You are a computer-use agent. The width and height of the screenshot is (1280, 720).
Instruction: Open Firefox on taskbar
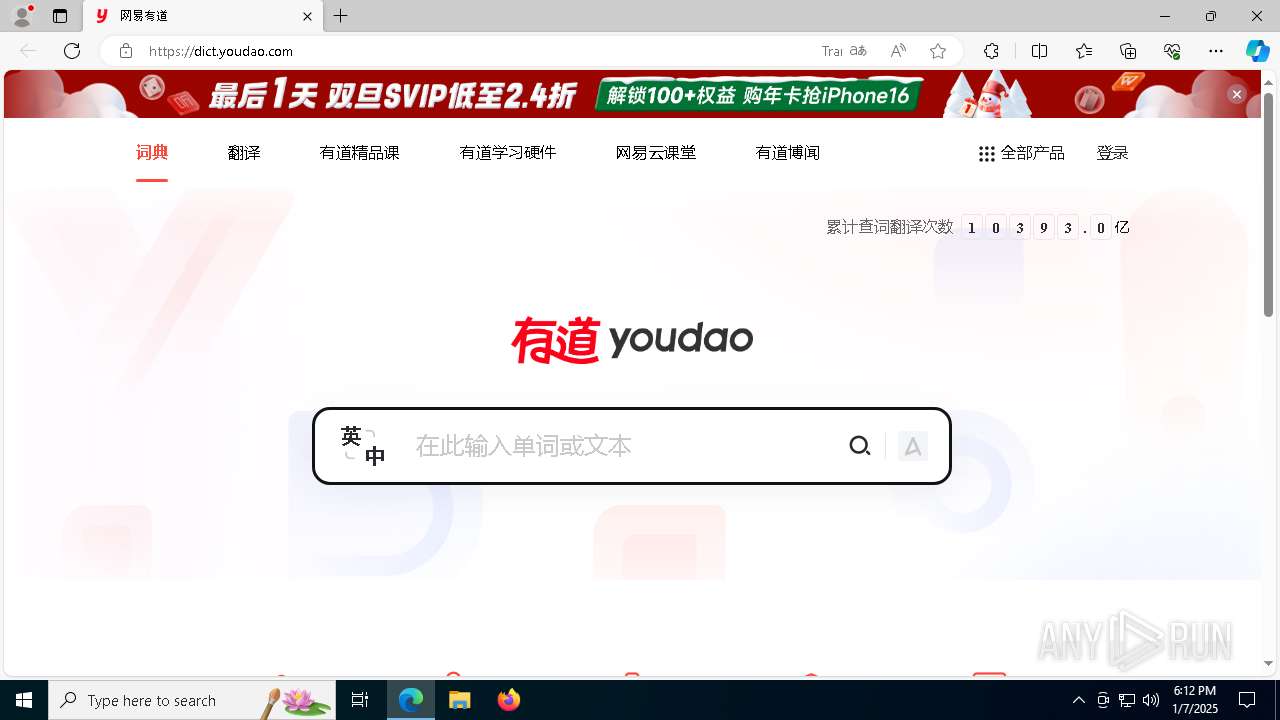click(x=508, y=700)
